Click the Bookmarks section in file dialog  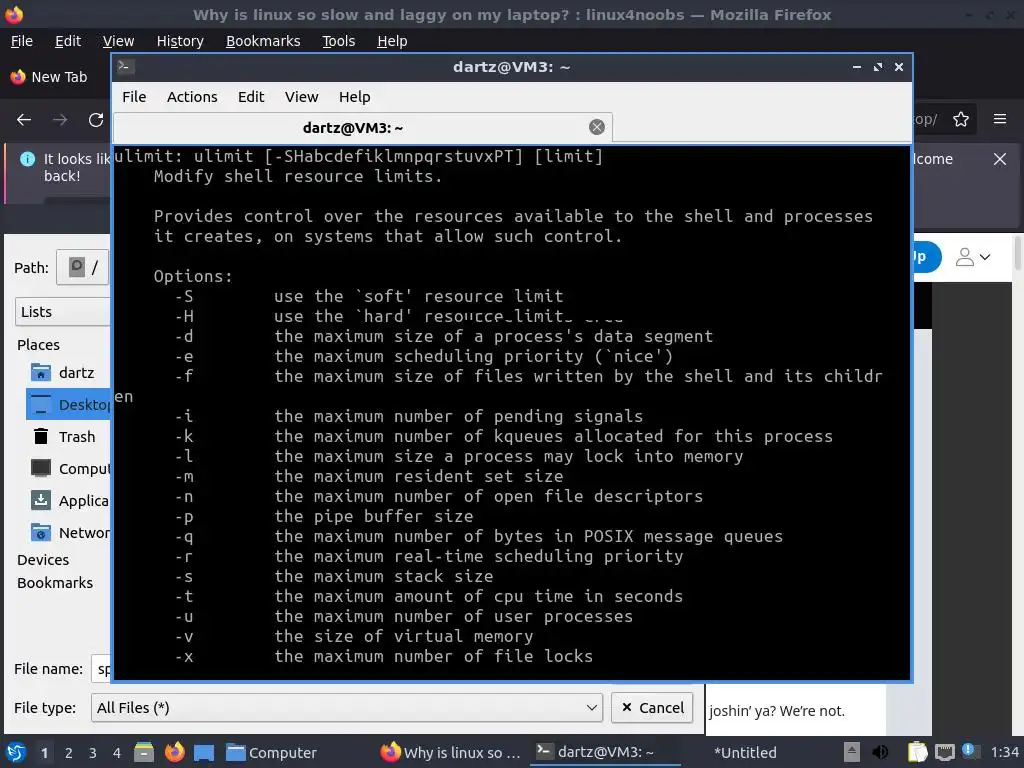[55, 583]
